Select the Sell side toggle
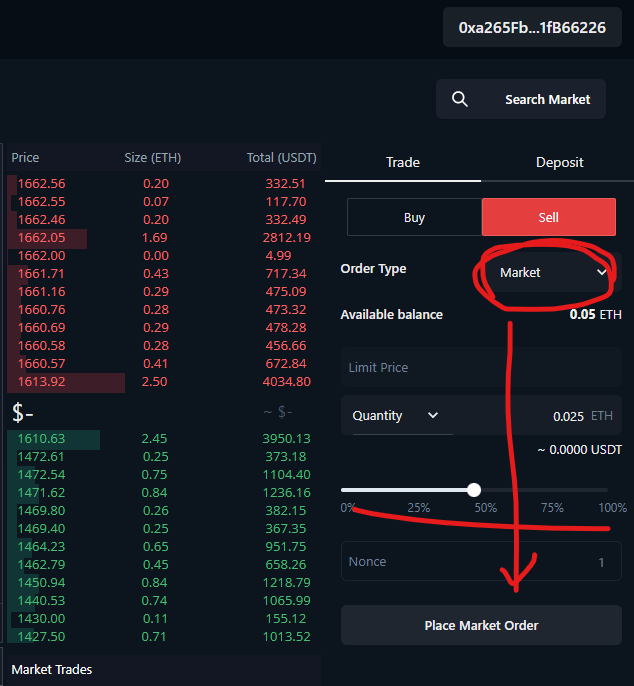The height and width of the screenshot is (686, 634). [x=549, y=217]
